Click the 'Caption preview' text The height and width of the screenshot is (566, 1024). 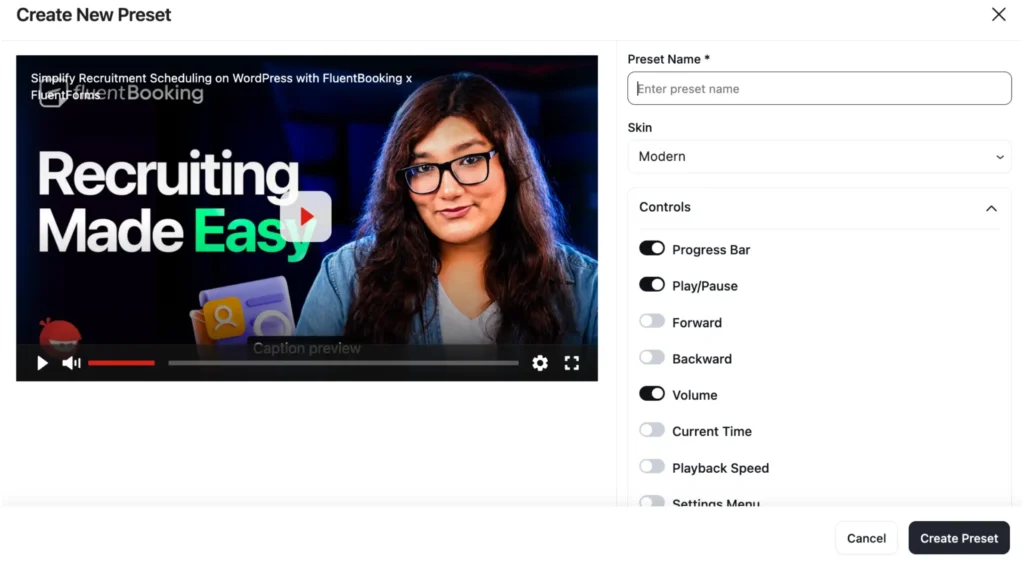click(x=307, y=349)
